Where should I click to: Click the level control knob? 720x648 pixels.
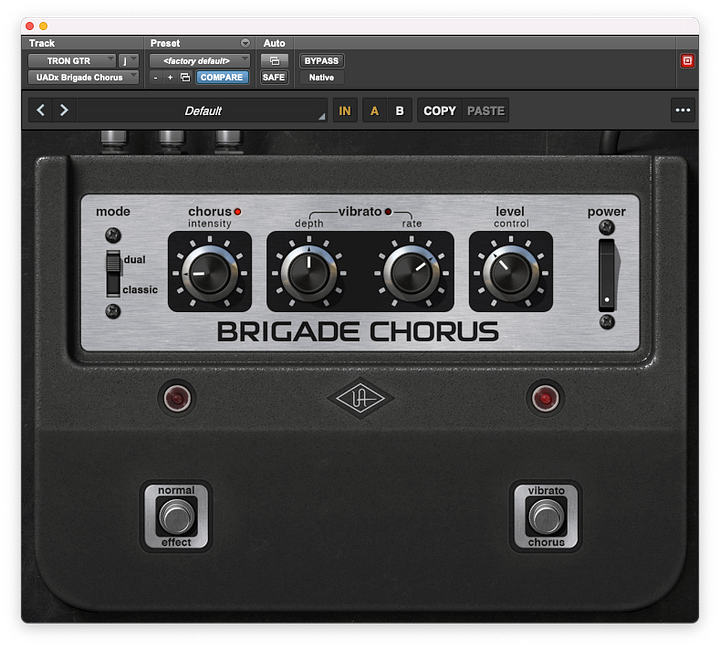click(511, 273)
